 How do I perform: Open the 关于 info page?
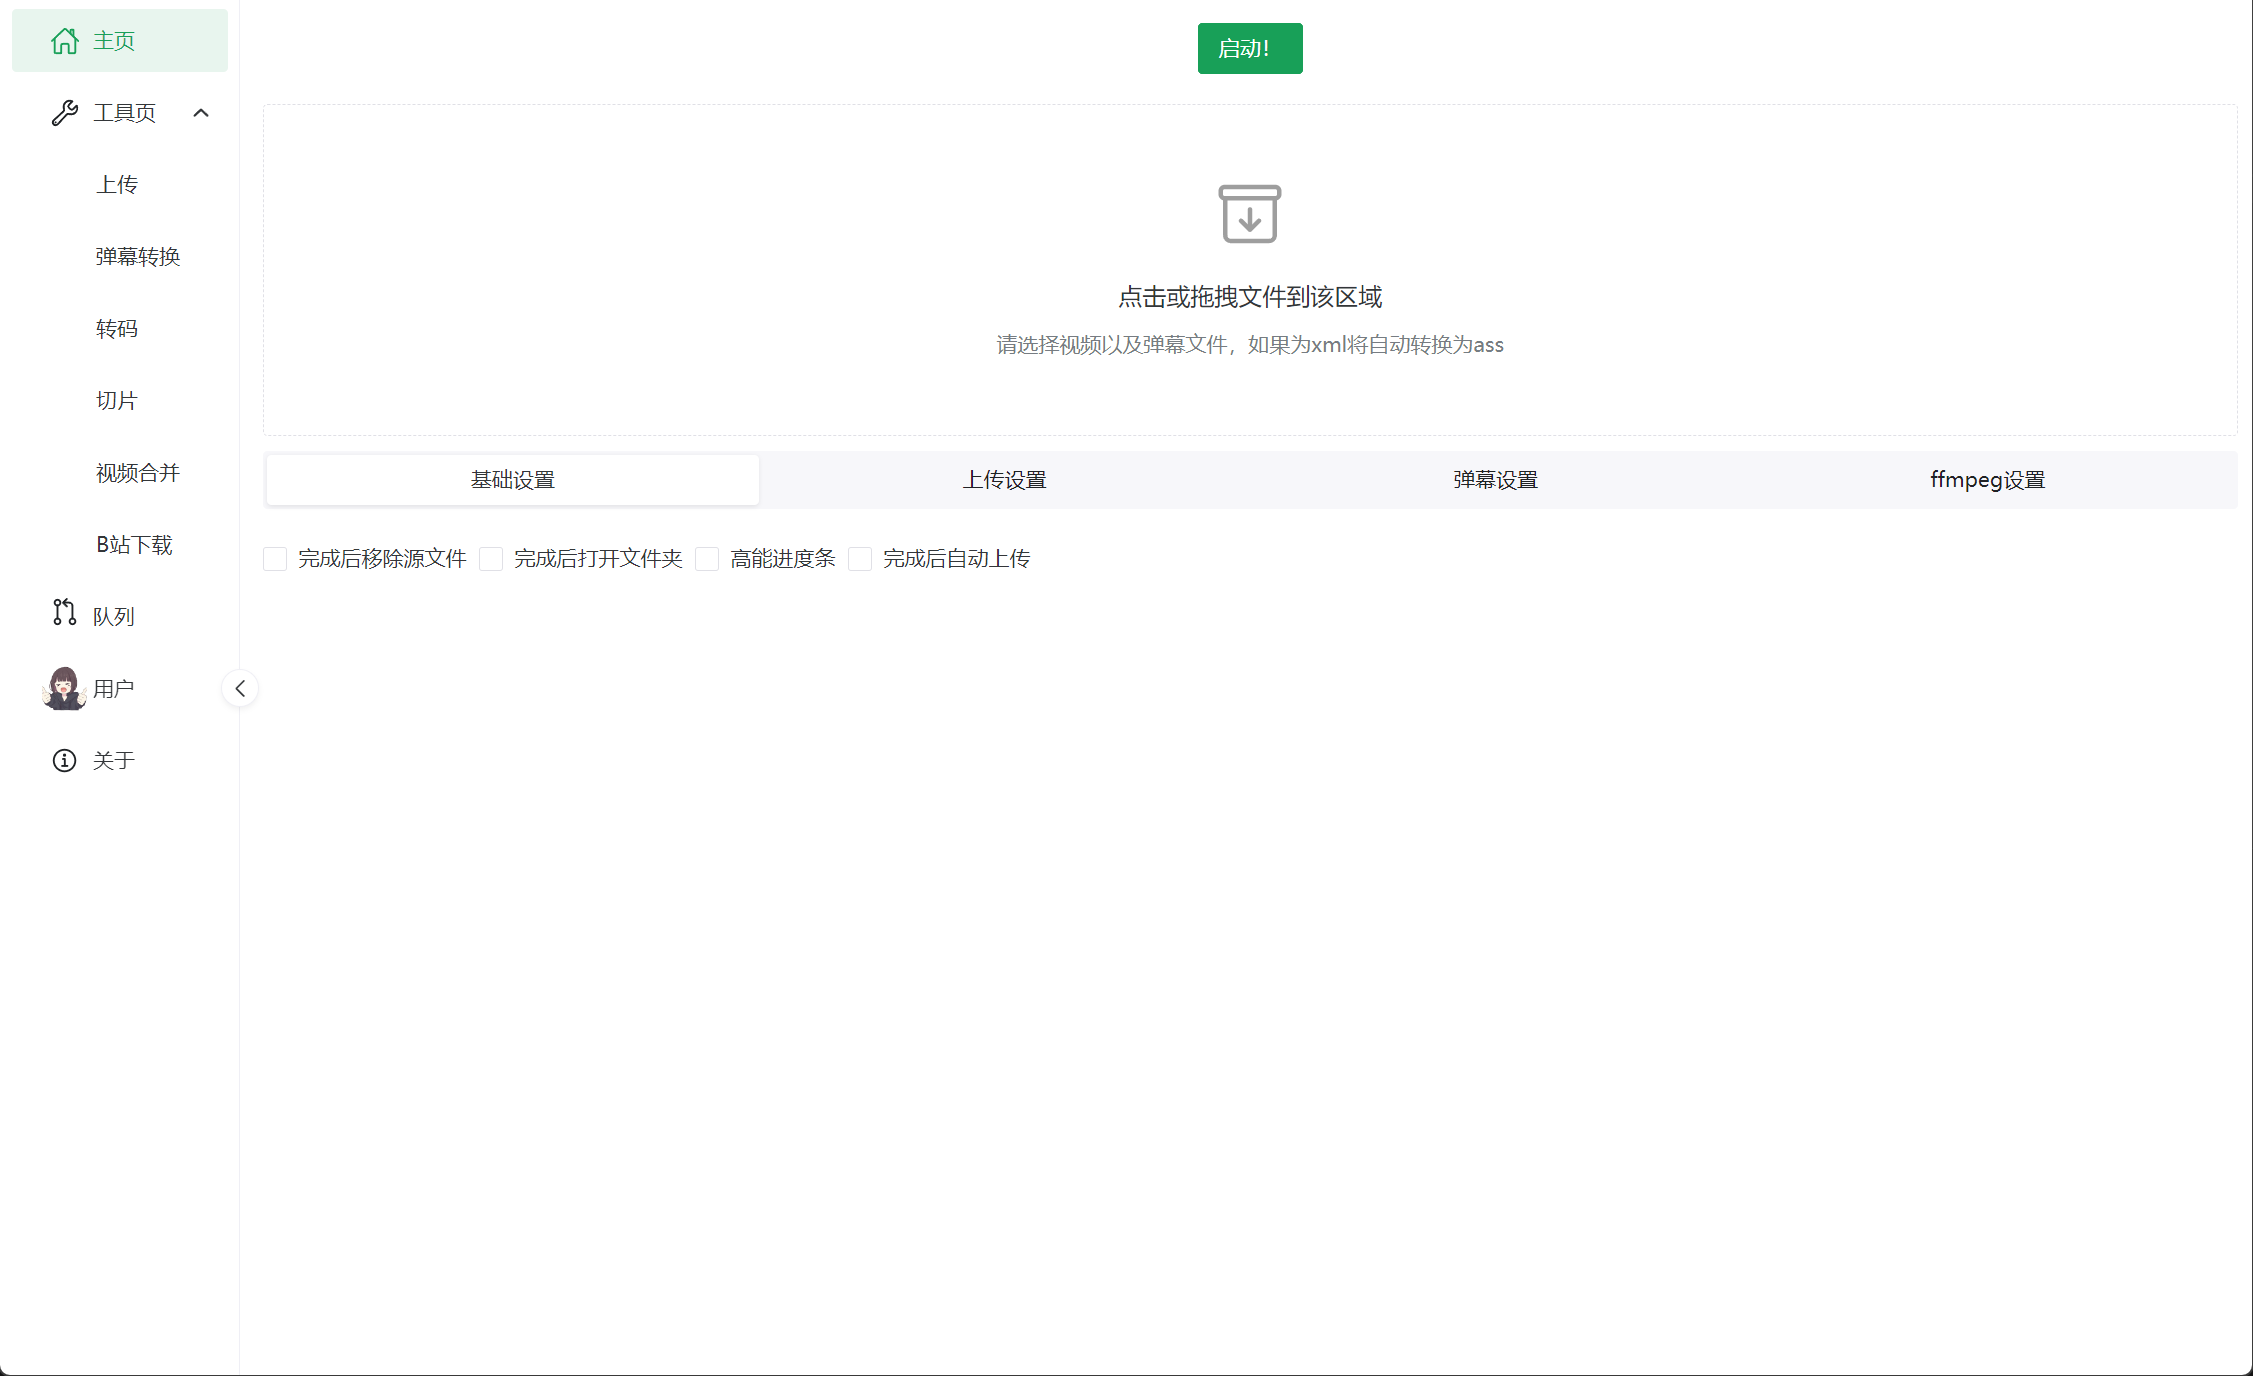(x=113, y=760)
